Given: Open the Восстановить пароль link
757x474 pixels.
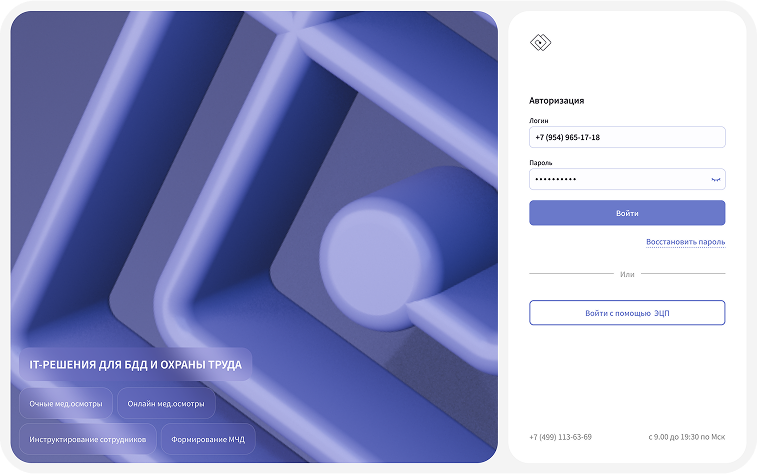Looking at the screenshot, I should [x=685, y=242].
